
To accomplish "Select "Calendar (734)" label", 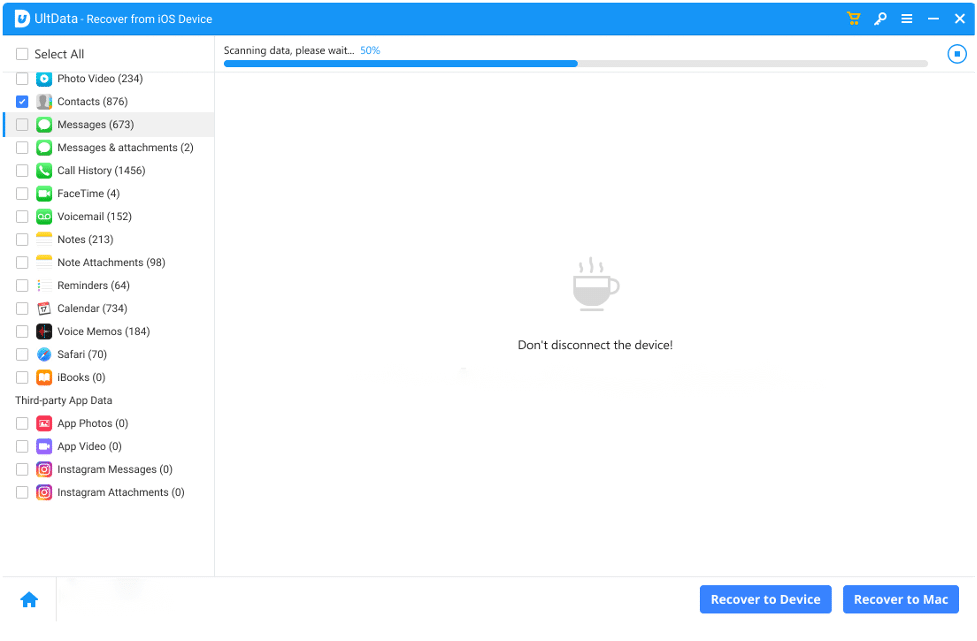I will tap(92, 308).
